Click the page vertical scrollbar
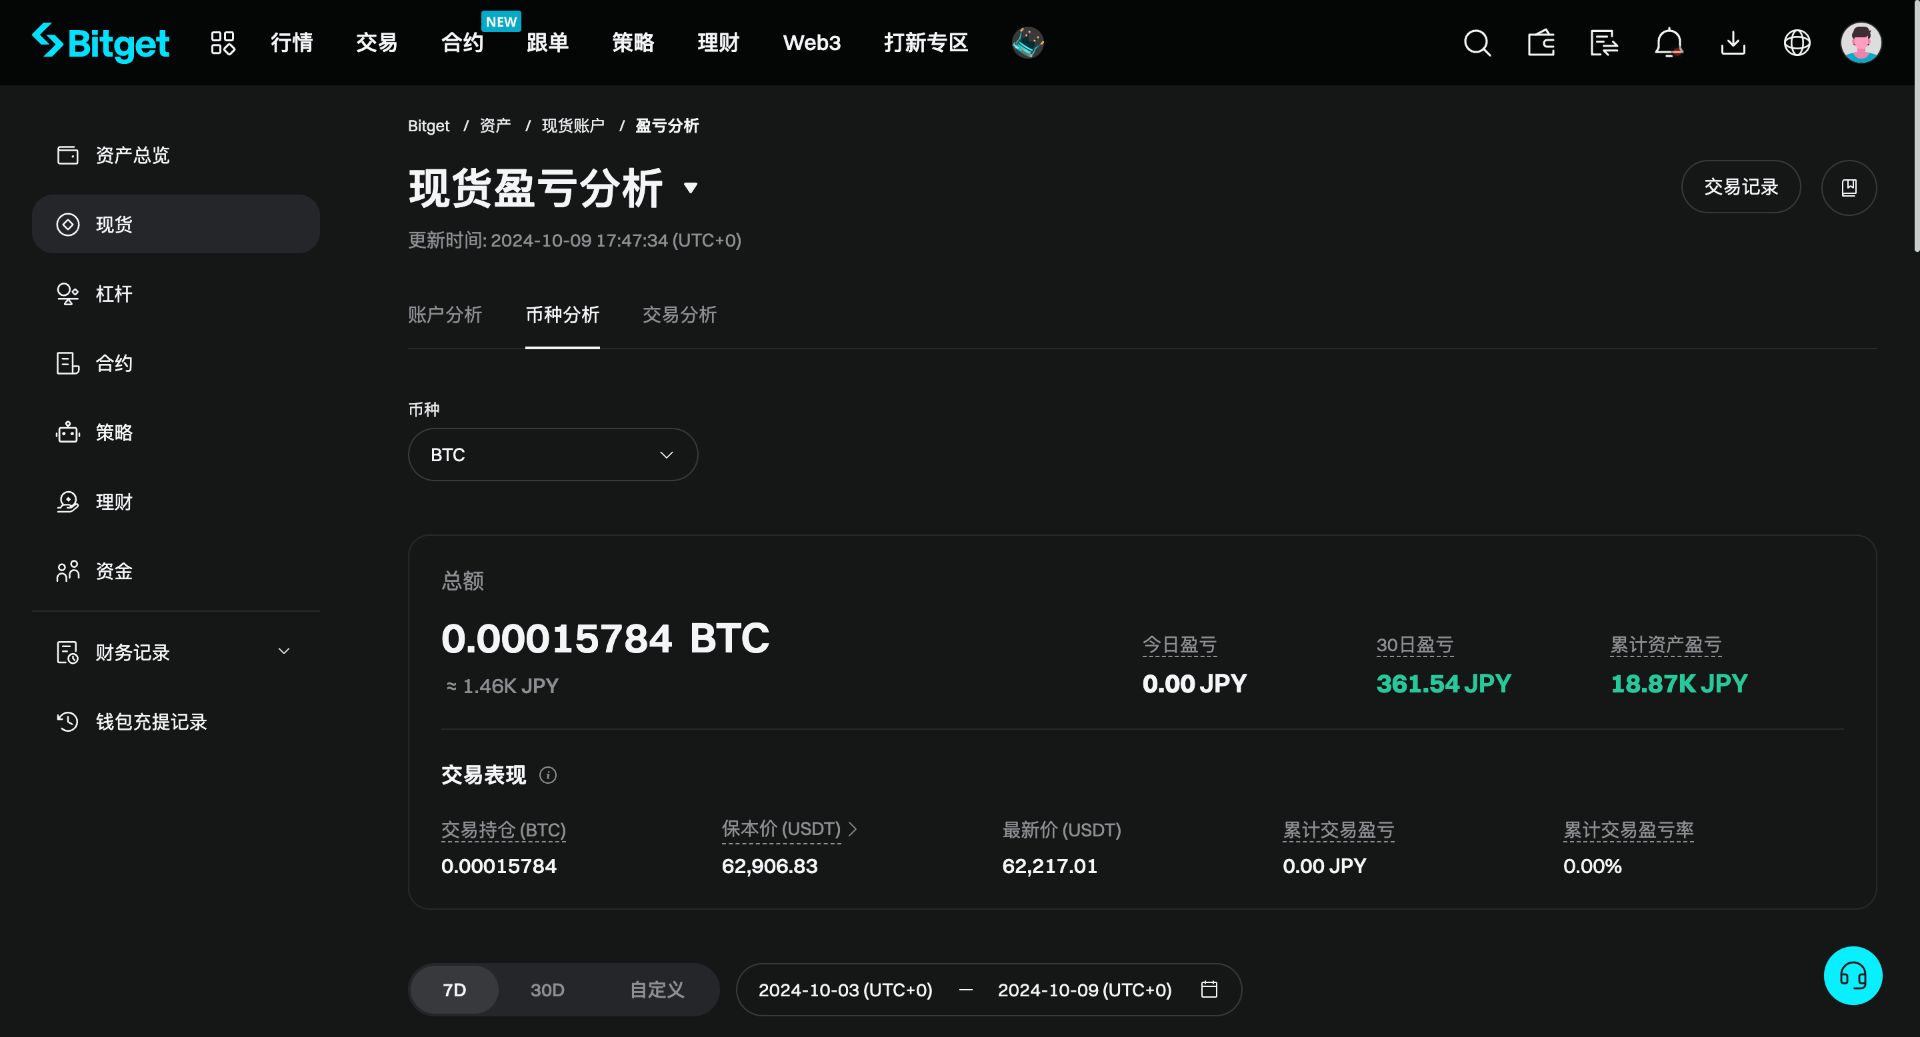Image resolution: width=1920 pixels, height=1037 pixels. click(1915, 126)
